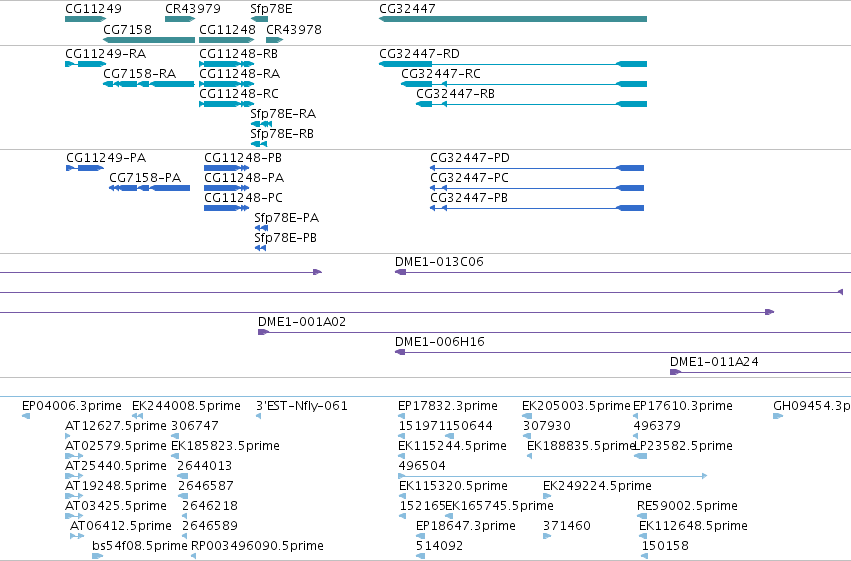Screen dimensions: 851x561
Task: Click EST label EP17832.3prime
Action: (448, 406)
